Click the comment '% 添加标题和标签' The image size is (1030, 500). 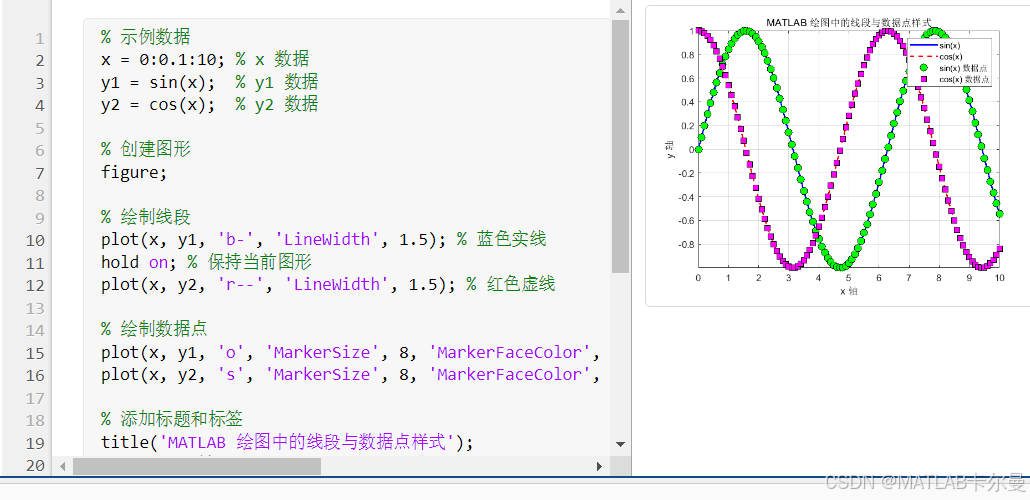172,419
